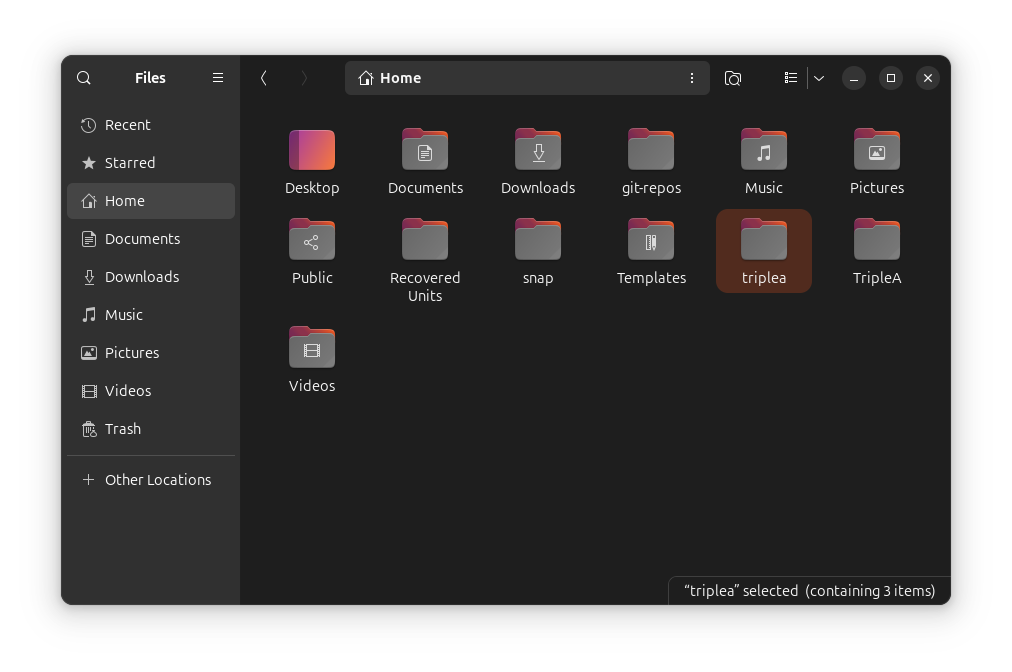This screenshot has height=672, width=1012.
Task: Select the capitalized TripleA folder icon
Action: [876, 239]
